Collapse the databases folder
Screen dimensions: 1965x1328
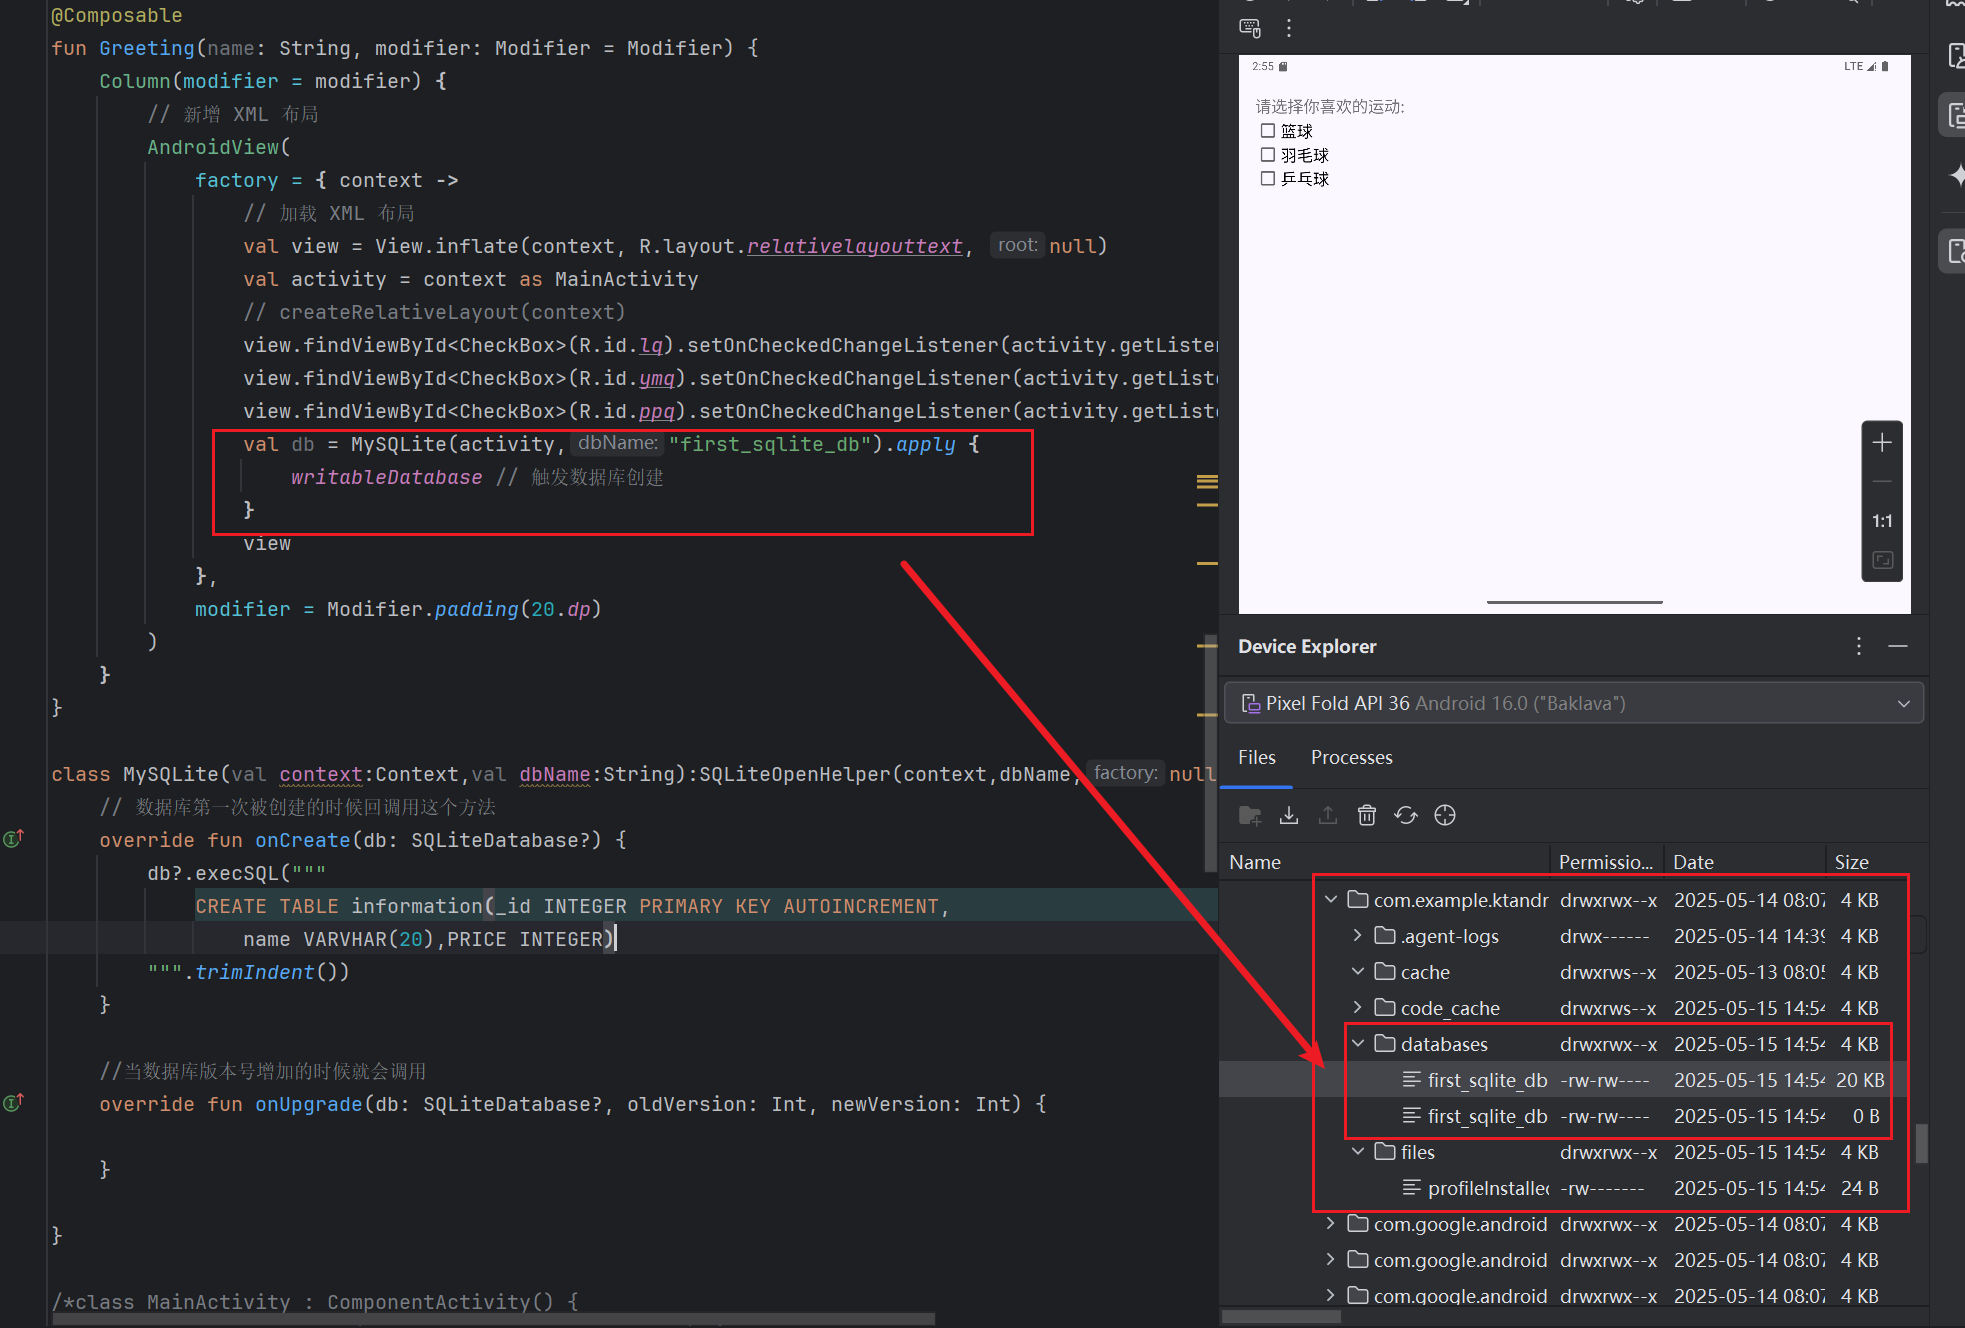click(1358, 1044)
